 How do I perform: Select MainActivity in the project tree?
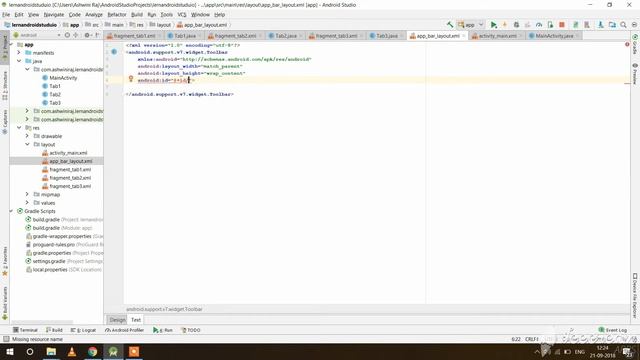coord(63,78)
